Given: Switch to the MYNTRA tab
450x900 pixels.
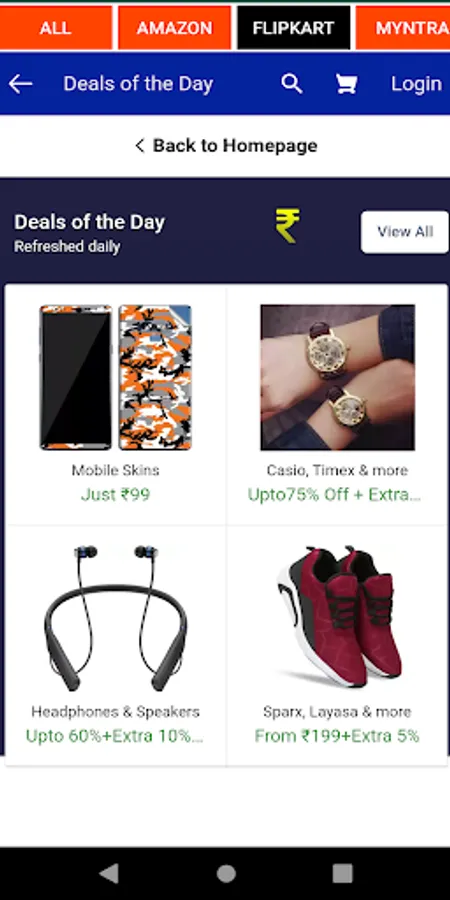Looking at the screenshot, I should [403, 28].
